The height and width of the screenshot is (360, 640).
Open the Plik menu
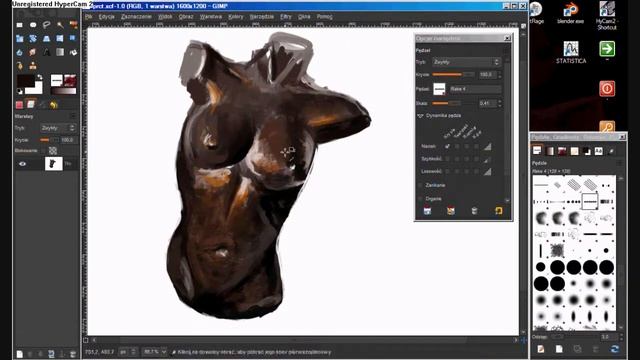(x=89, y=17)
